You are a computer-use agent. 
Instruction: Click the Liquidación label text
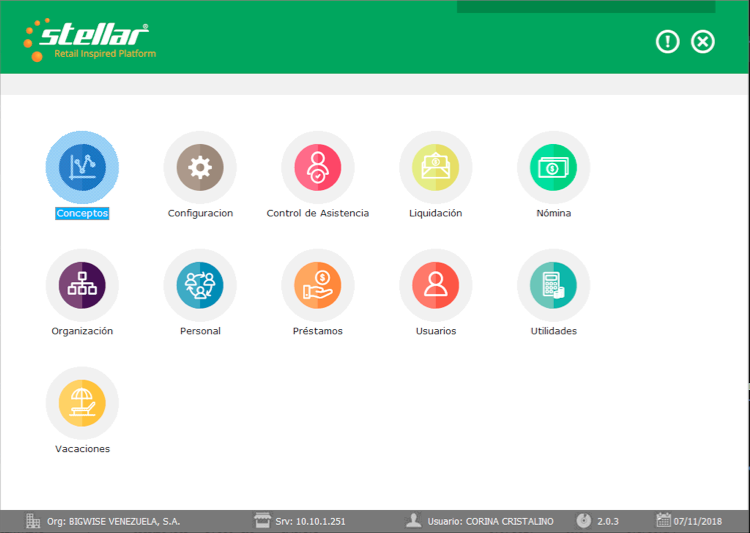point(435,213)
